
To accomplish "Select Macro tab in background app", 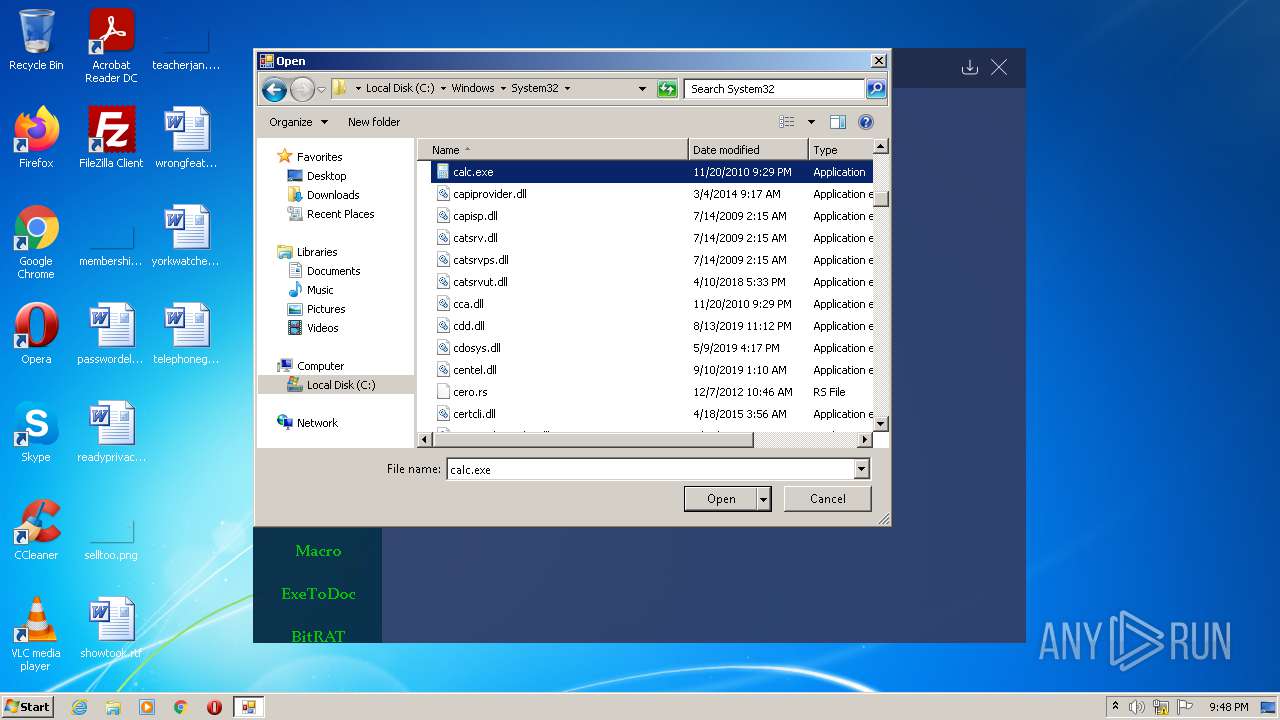I will tap(318, 551).
